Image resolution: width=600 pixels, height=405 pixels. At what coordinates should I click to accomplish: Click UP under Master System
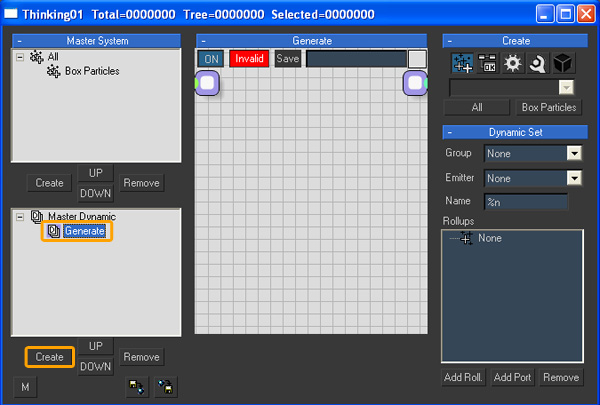[x=96, y=173]
